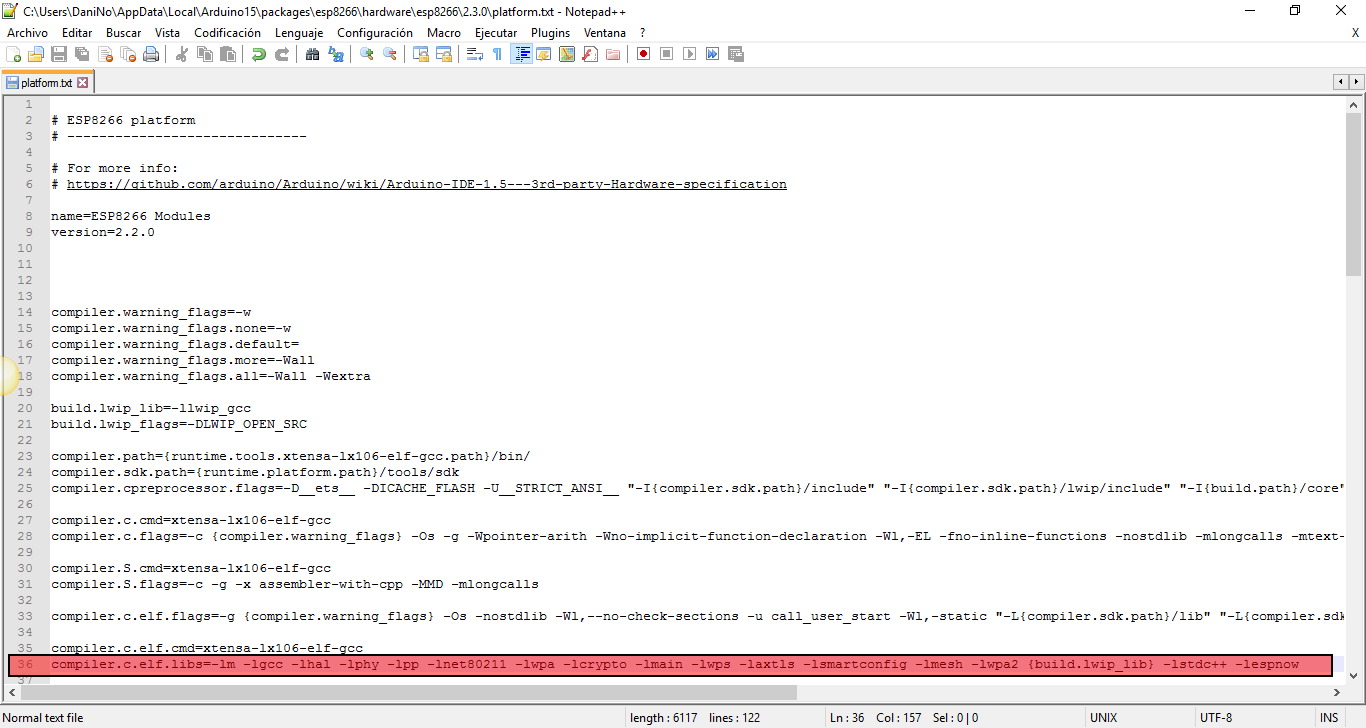
Task: Click the horizontal scrollbar thumb
Action: click(409, 692)
